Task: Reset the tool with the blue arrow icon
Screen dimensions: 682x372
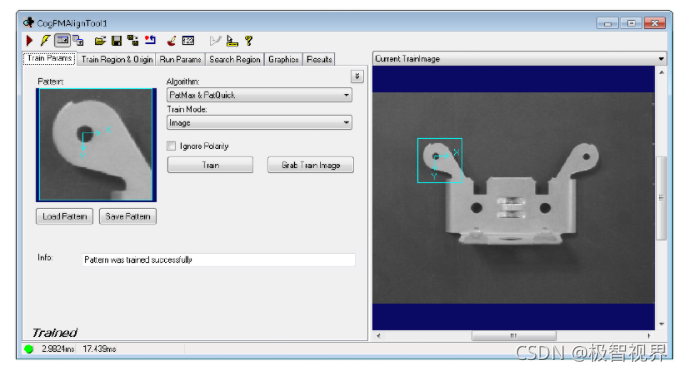Action: pyautogui.click(x=150, y=40)
